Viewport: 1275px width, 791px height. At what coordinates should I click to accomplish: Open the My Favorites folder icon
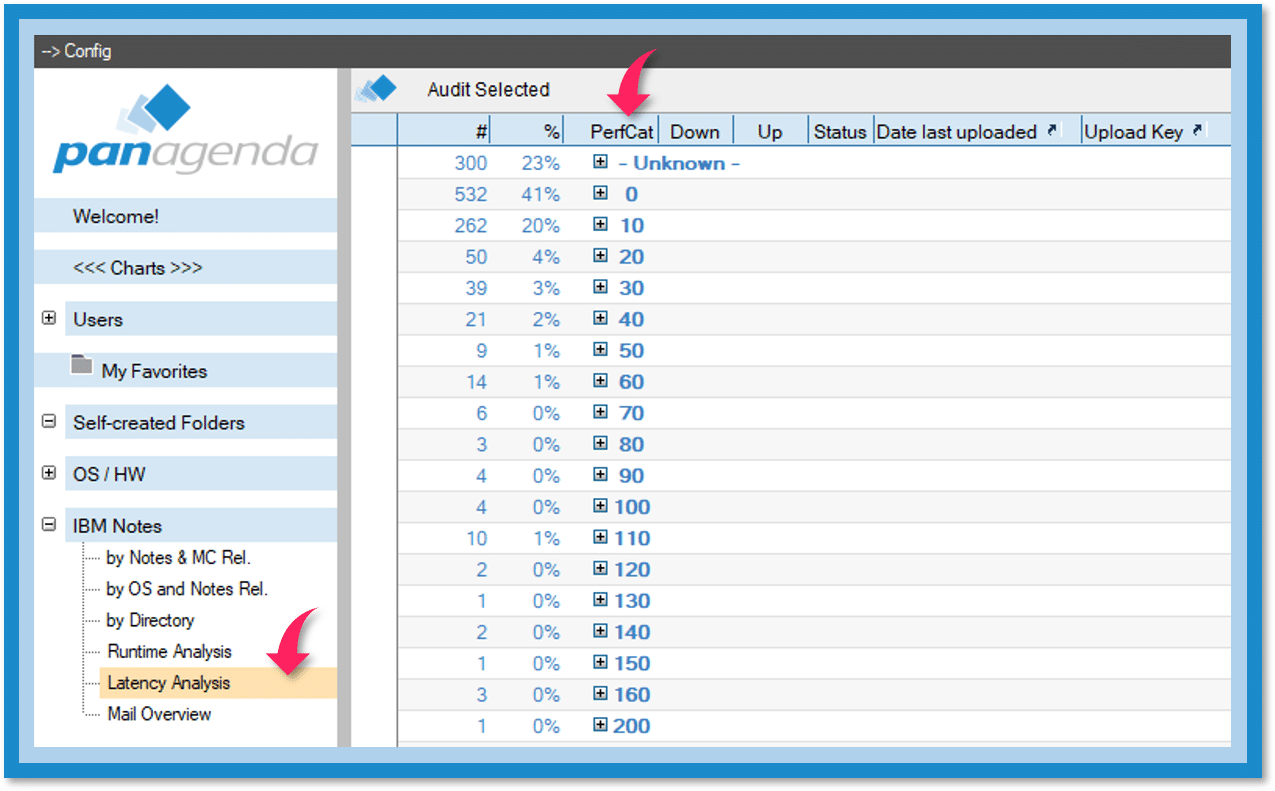point(82,367)
